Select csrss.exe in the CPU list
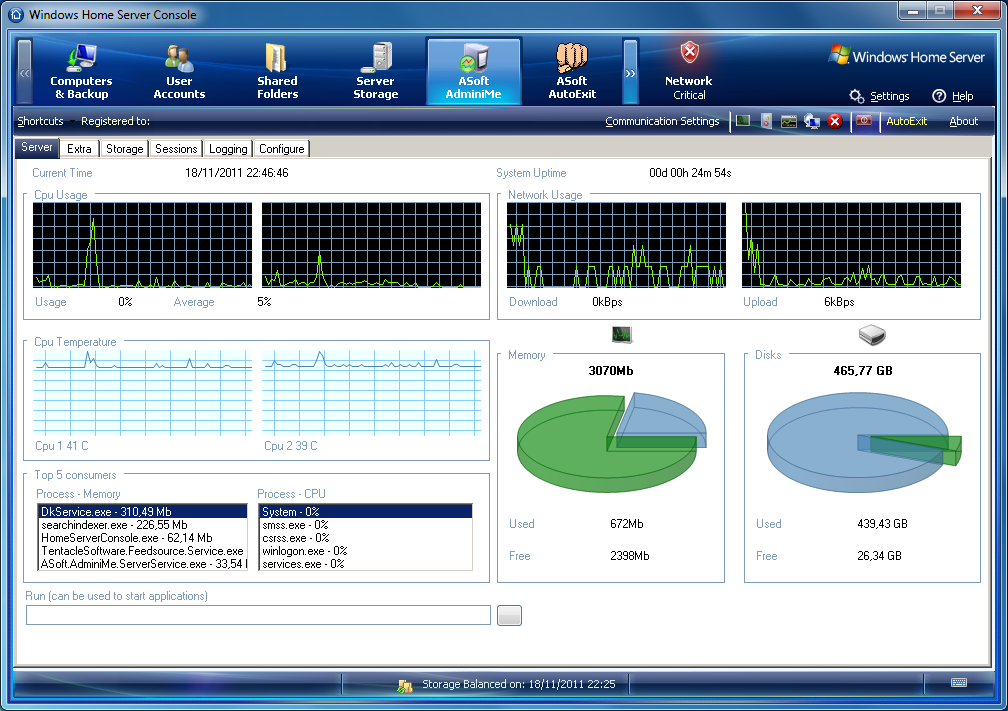Image resolution: width=1008 pixels, height=711 pixels. 366,537
